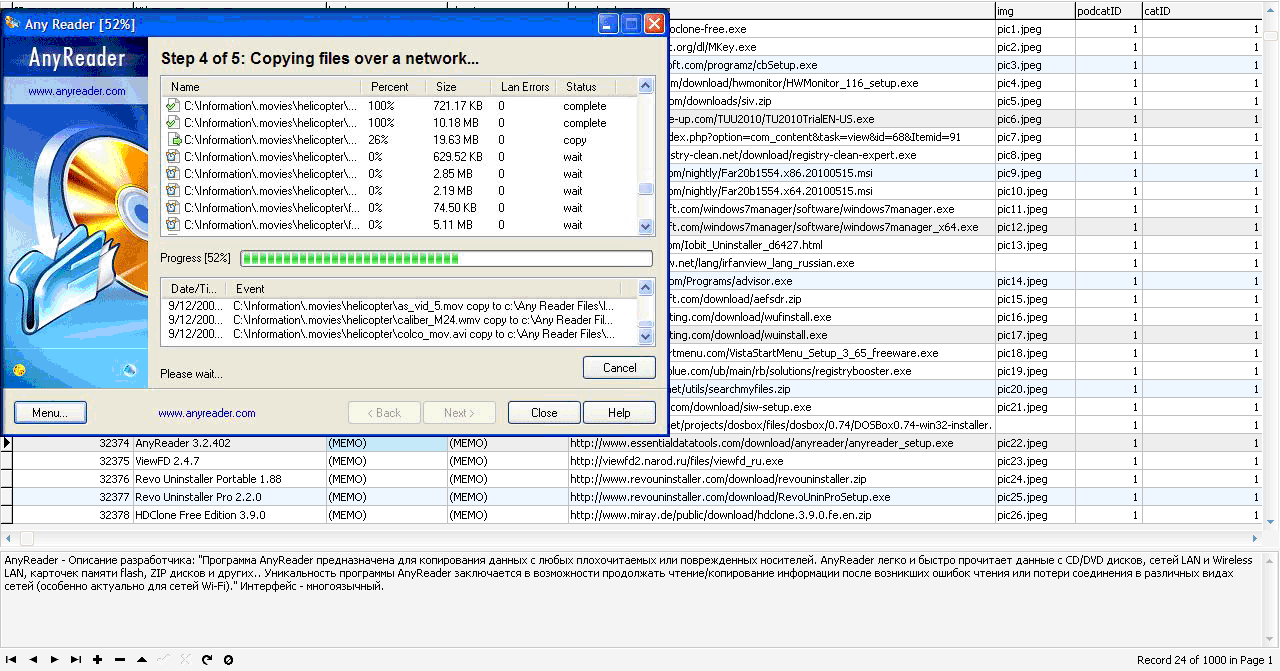Refresh data with curved arrow icon
1280x671 pixels.
tap(207, 660)
